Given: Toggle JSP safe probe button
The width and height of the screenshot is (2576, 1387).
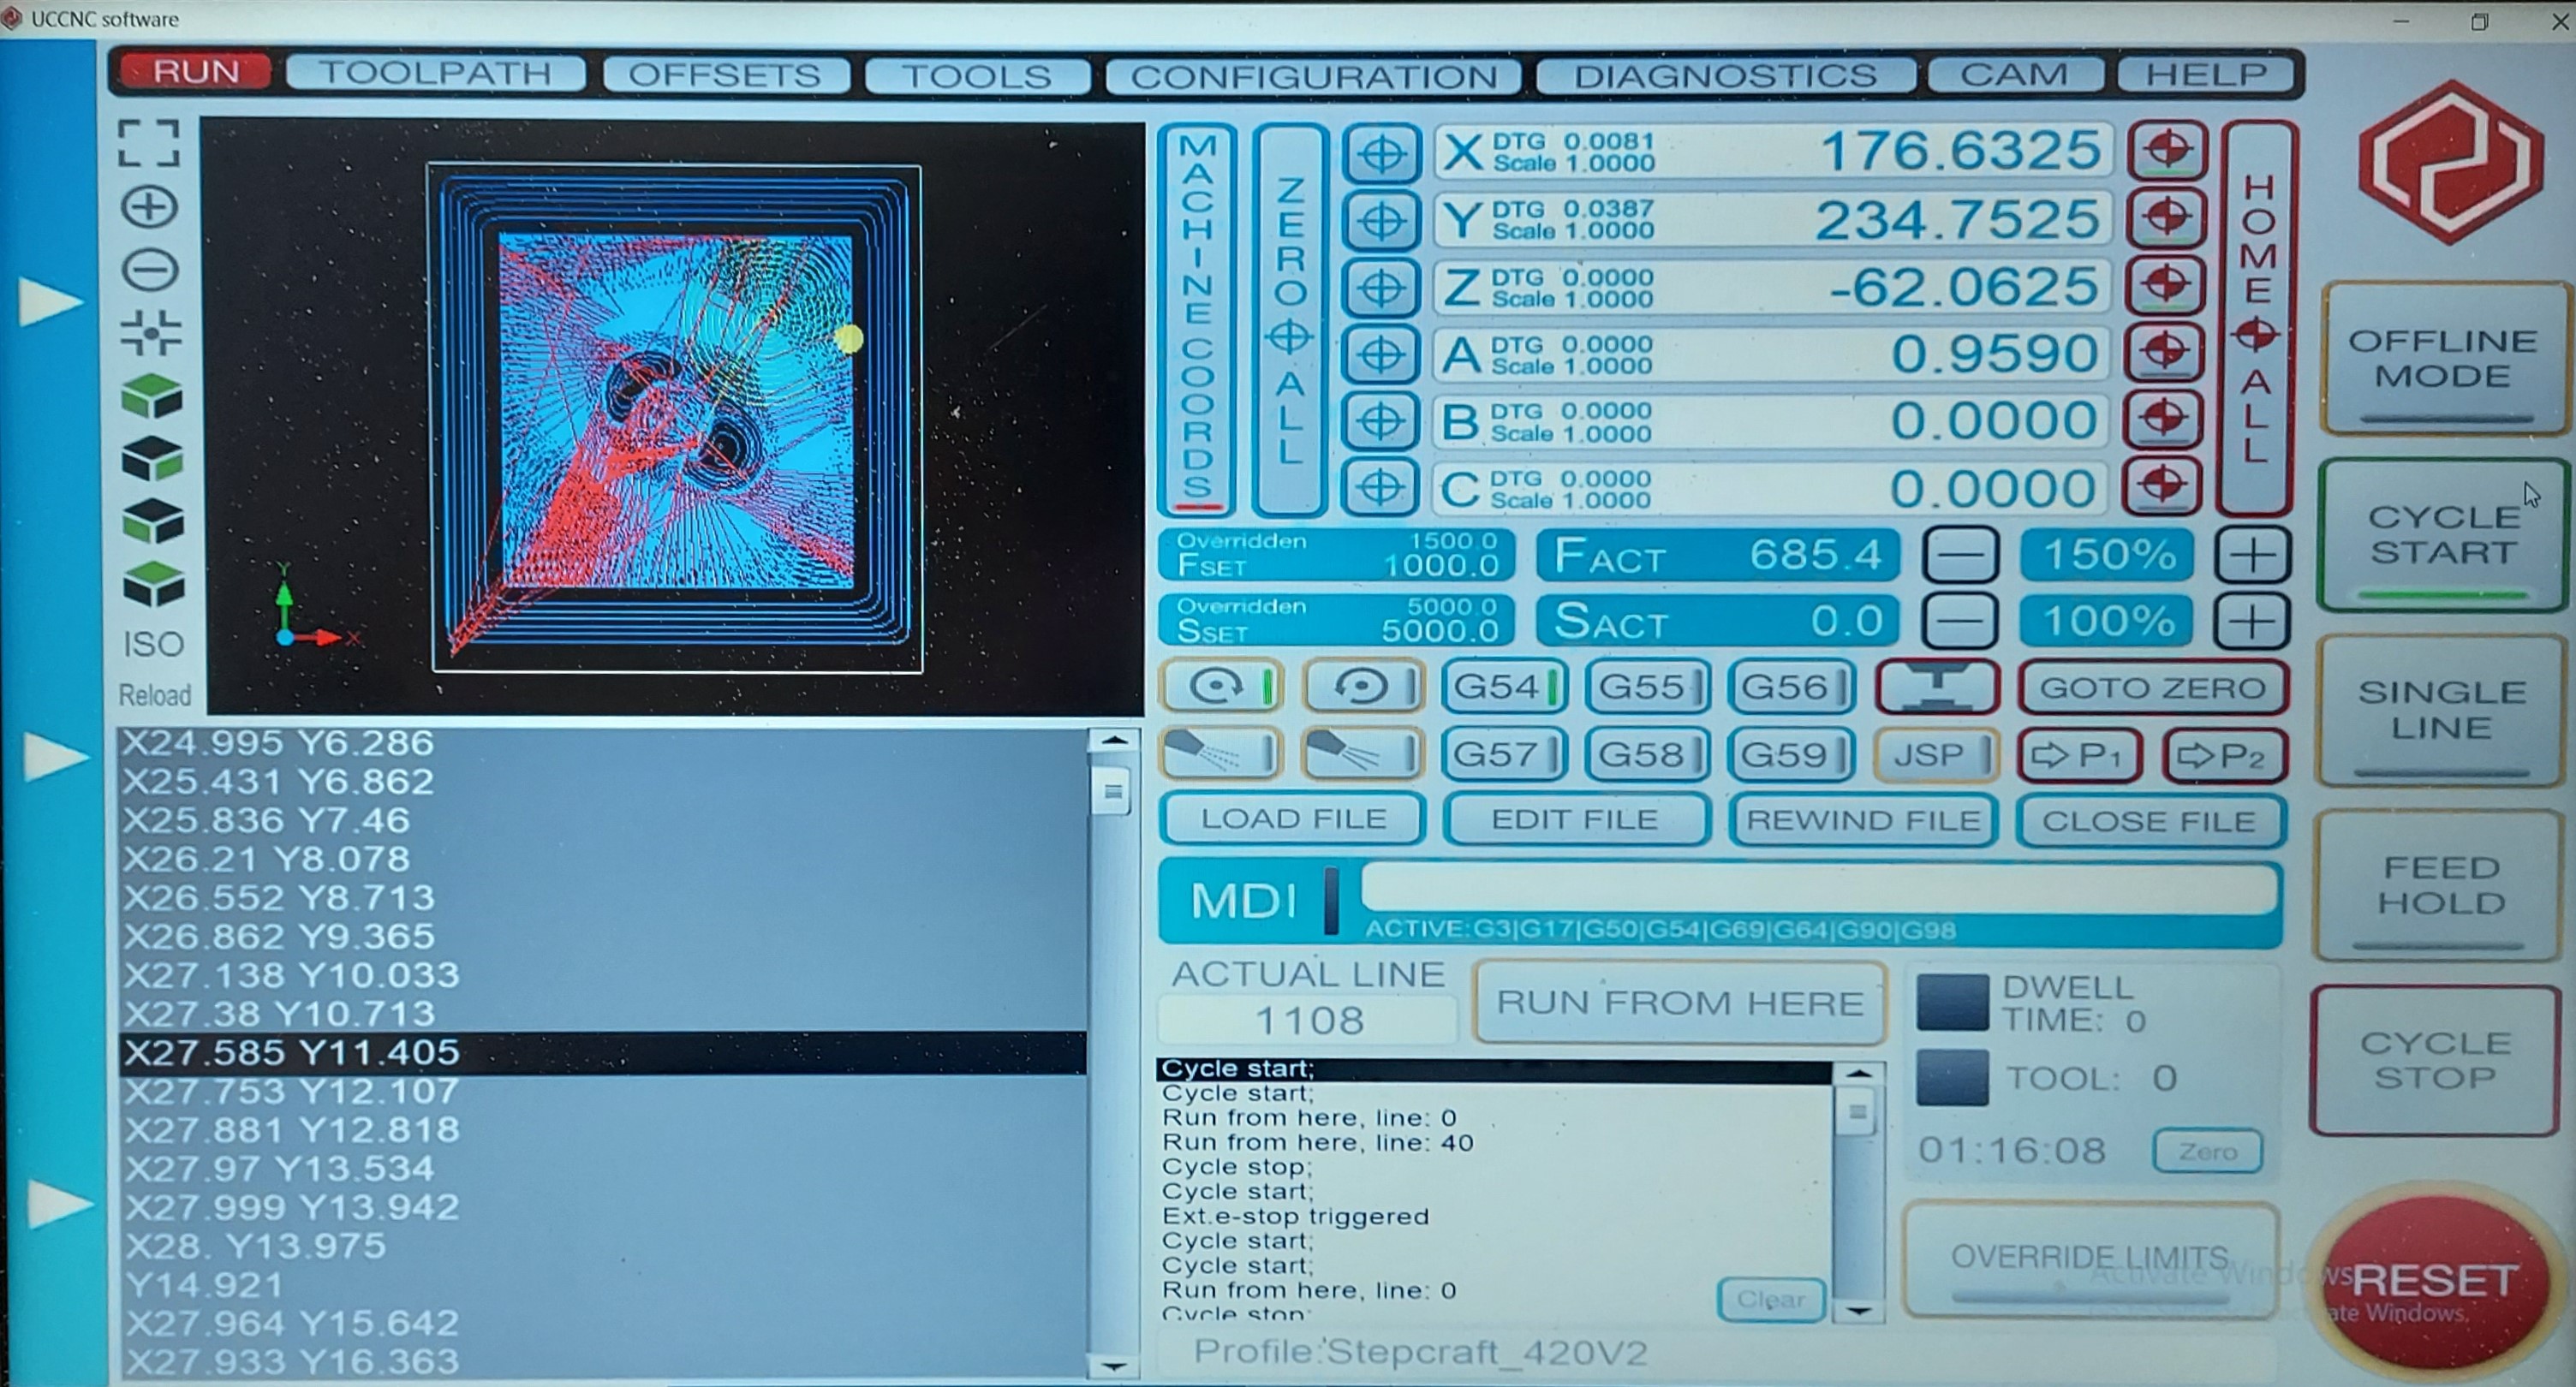Looking at the screenshot, I should pos(1936,754).
